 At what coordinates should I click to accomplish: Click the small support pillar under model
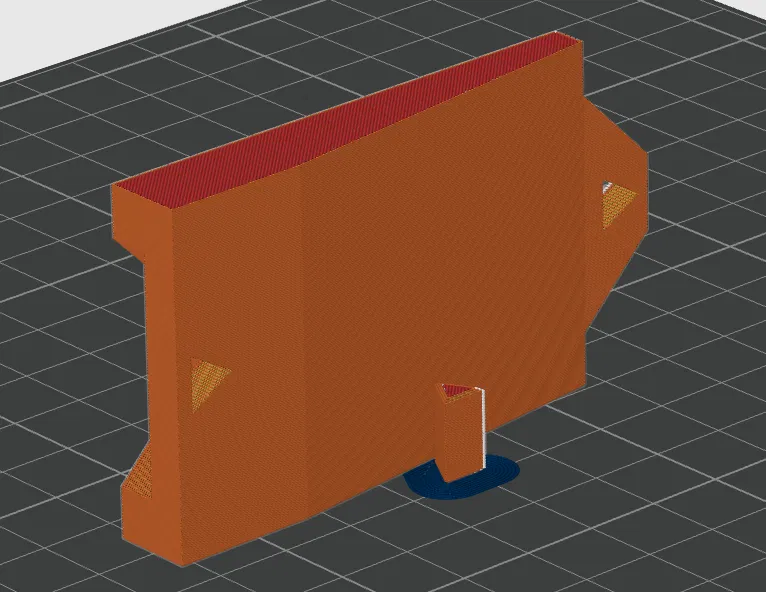pos(463,432)
